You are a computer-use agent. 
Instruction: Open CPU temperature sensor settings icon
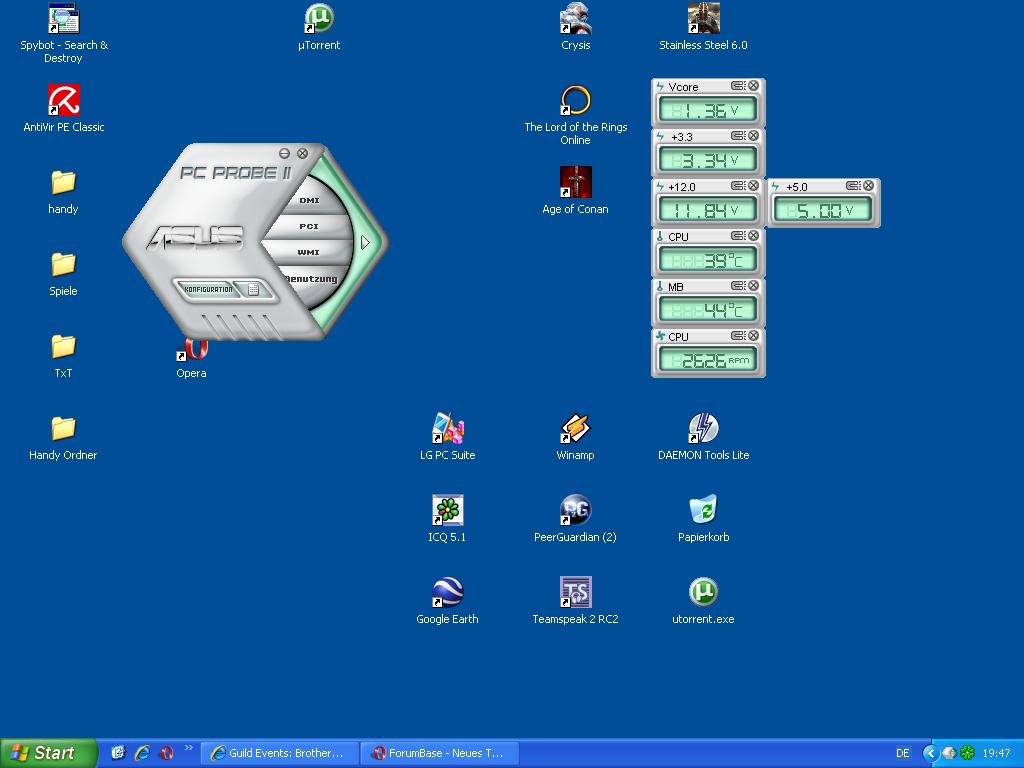point(738,236)
